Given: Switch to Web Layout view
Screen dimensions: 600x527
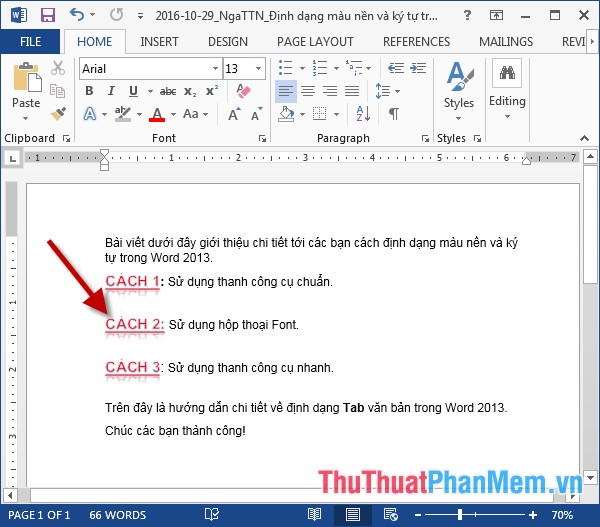Looking at the screenshot, I should 391,514.
